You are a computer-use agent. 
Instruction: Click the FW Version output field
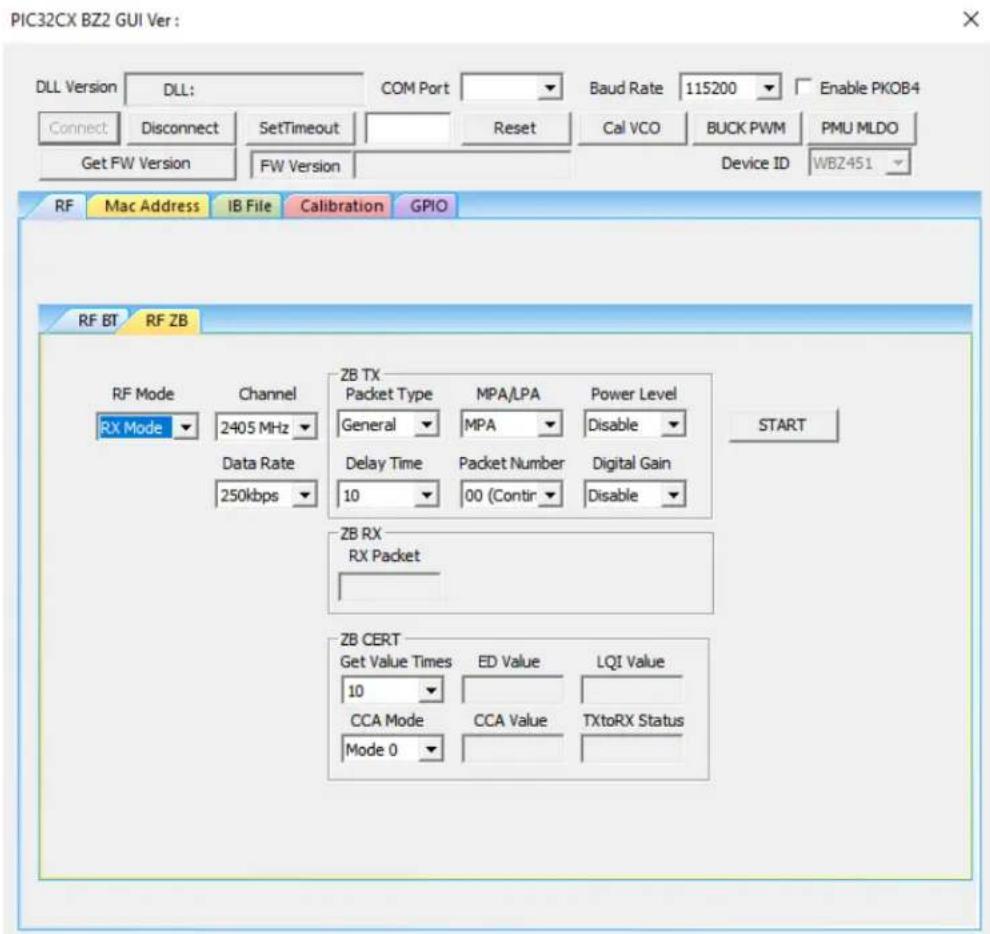(463, 165)
